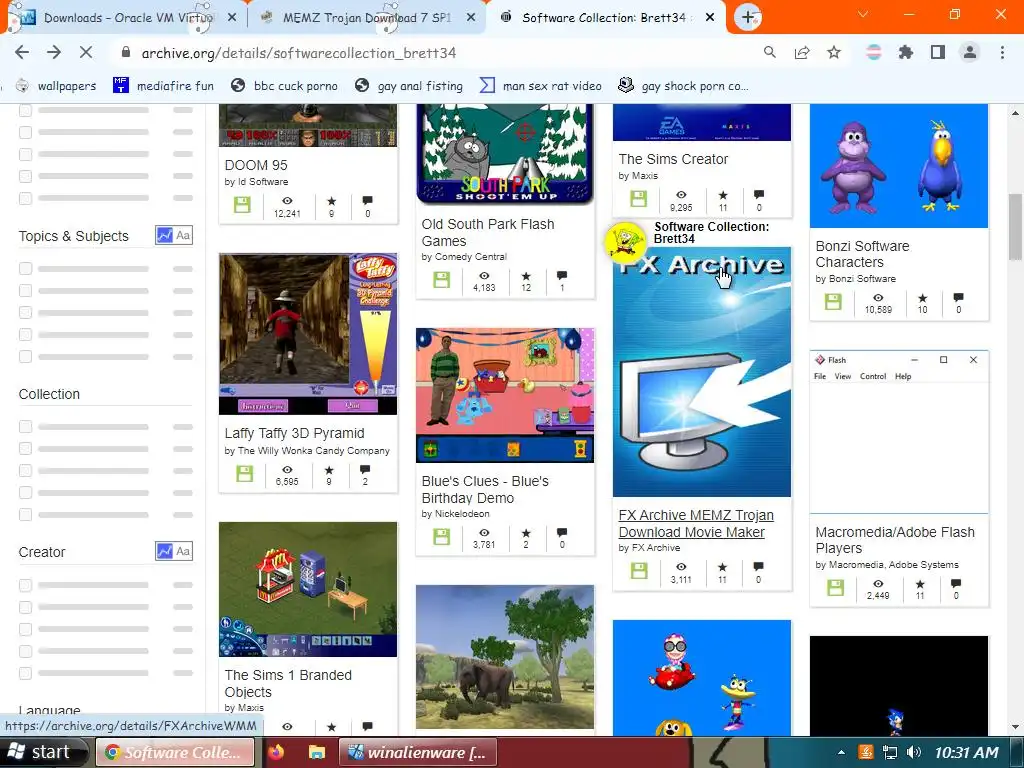The width and height of the screenshot is (1024, 768).
Task: Check the first Collection filter checkbox
Action: [25, 426]
